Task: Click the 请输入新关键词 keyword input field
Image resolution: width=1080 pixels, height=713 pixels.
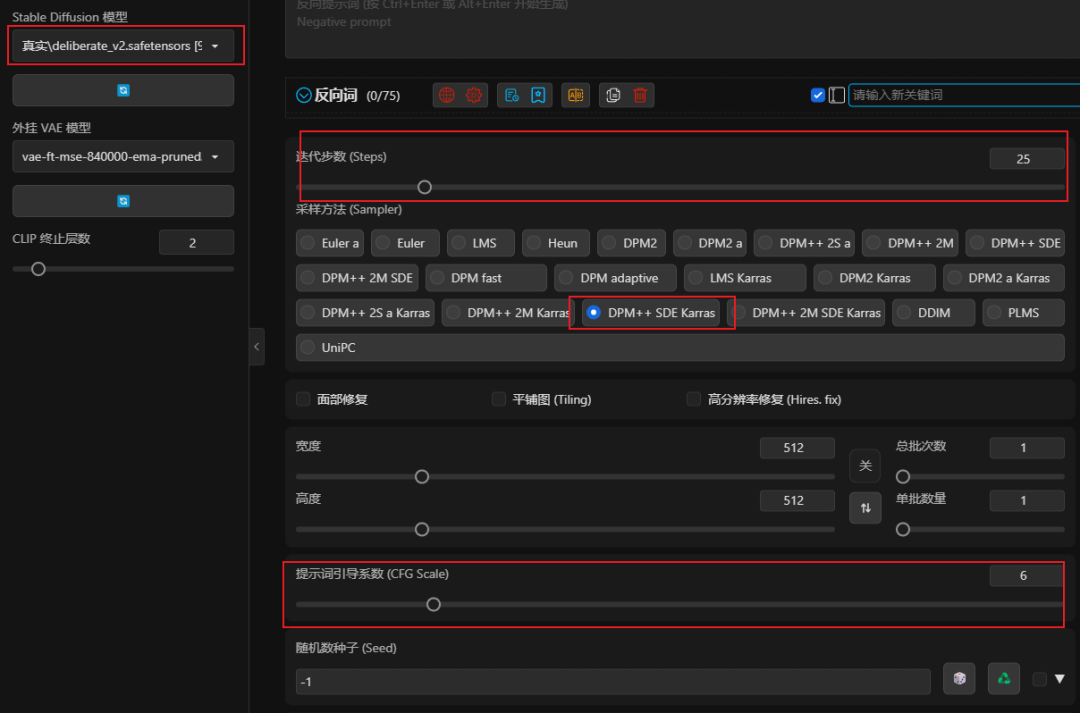Action: 960,95
